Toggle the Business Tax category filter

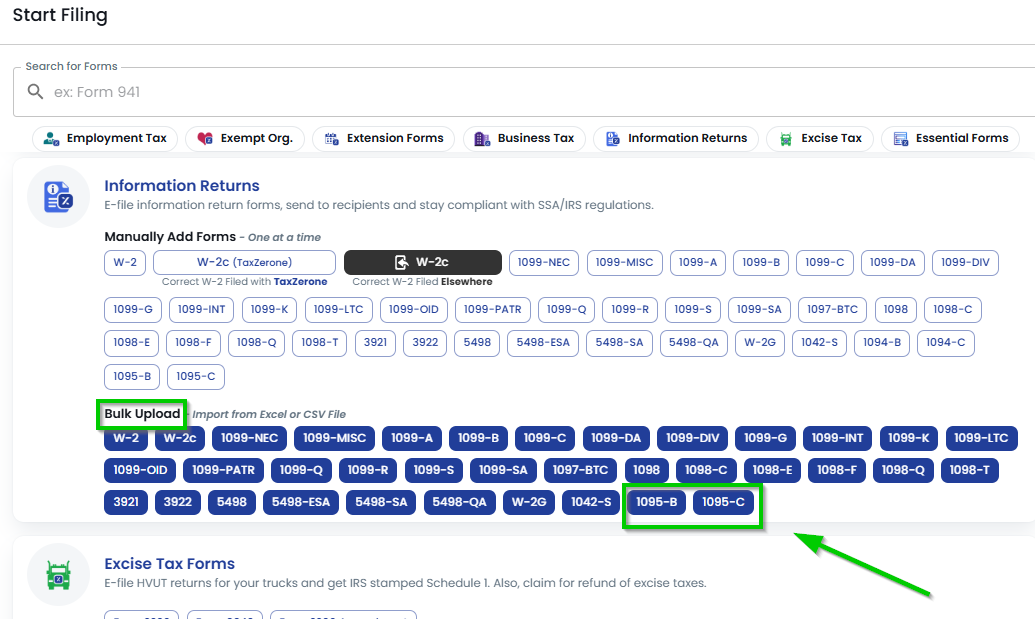click(x=524, y=138)
